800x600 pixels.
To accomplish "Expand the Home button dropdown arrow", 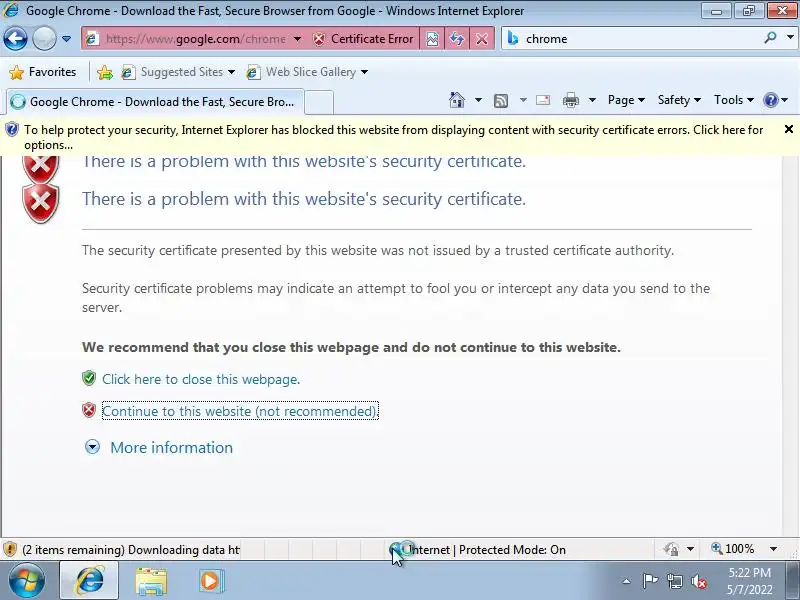I will pos(478,100).
